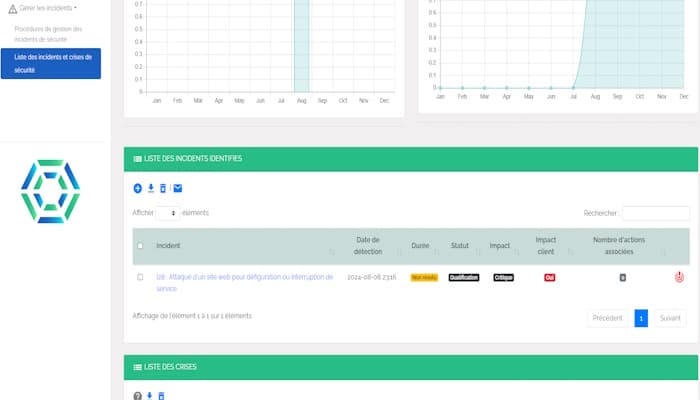Click the Rechercher search field
Image resolution: width=700 pixels, height=400 pixels.
[656, 213]
